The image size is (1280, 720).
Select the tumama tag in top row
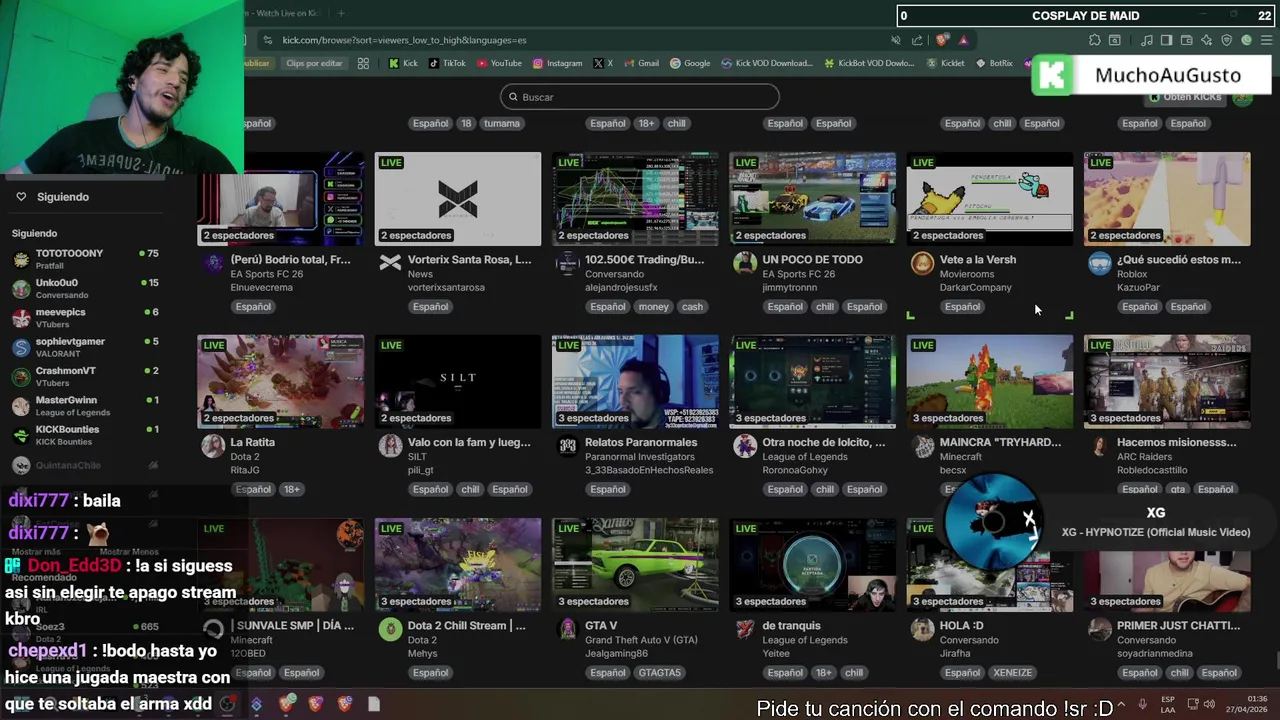tap(502, 124)
